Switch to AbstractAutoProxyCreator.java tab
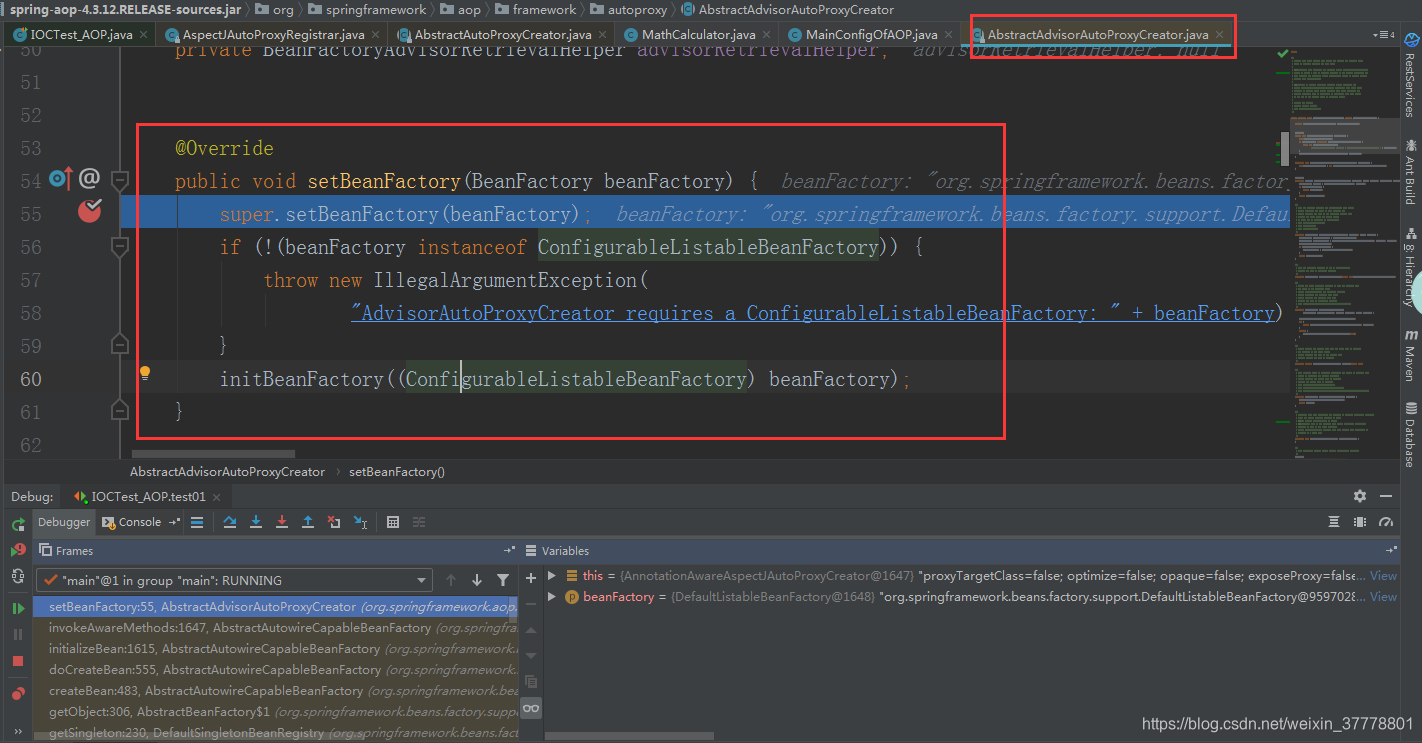 (x=503, y=34)
